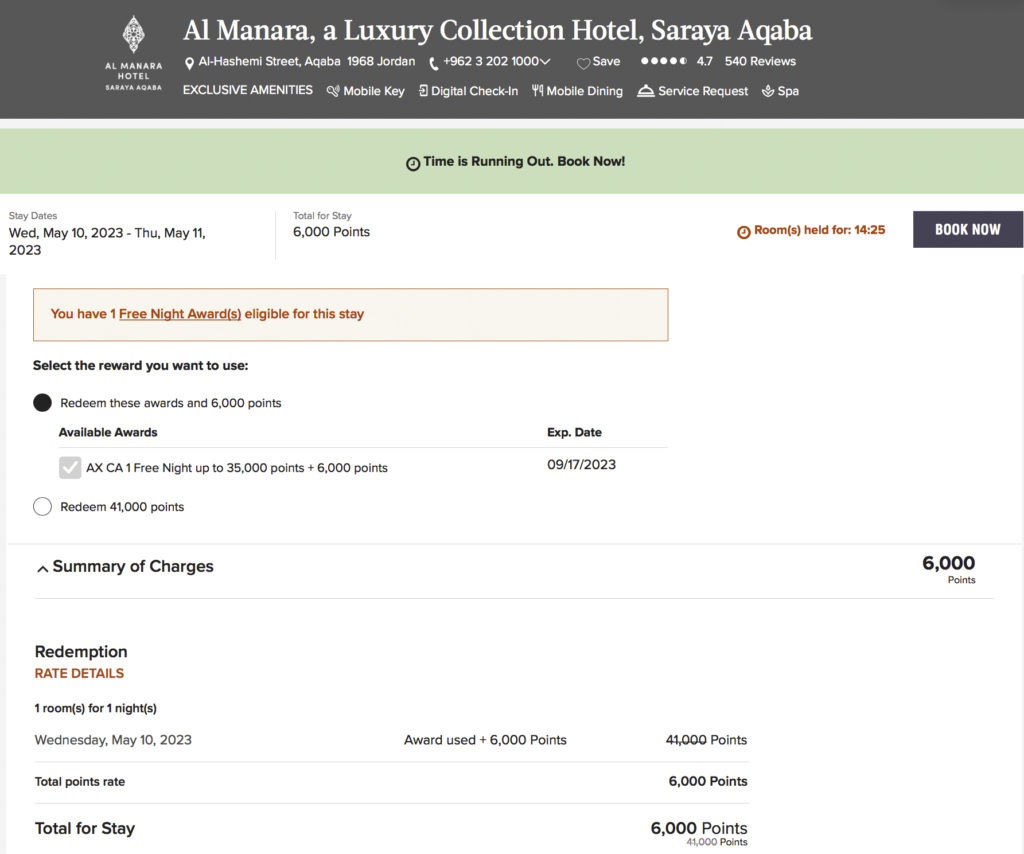Open the Free Night Award(s) link

coord(180,313)
